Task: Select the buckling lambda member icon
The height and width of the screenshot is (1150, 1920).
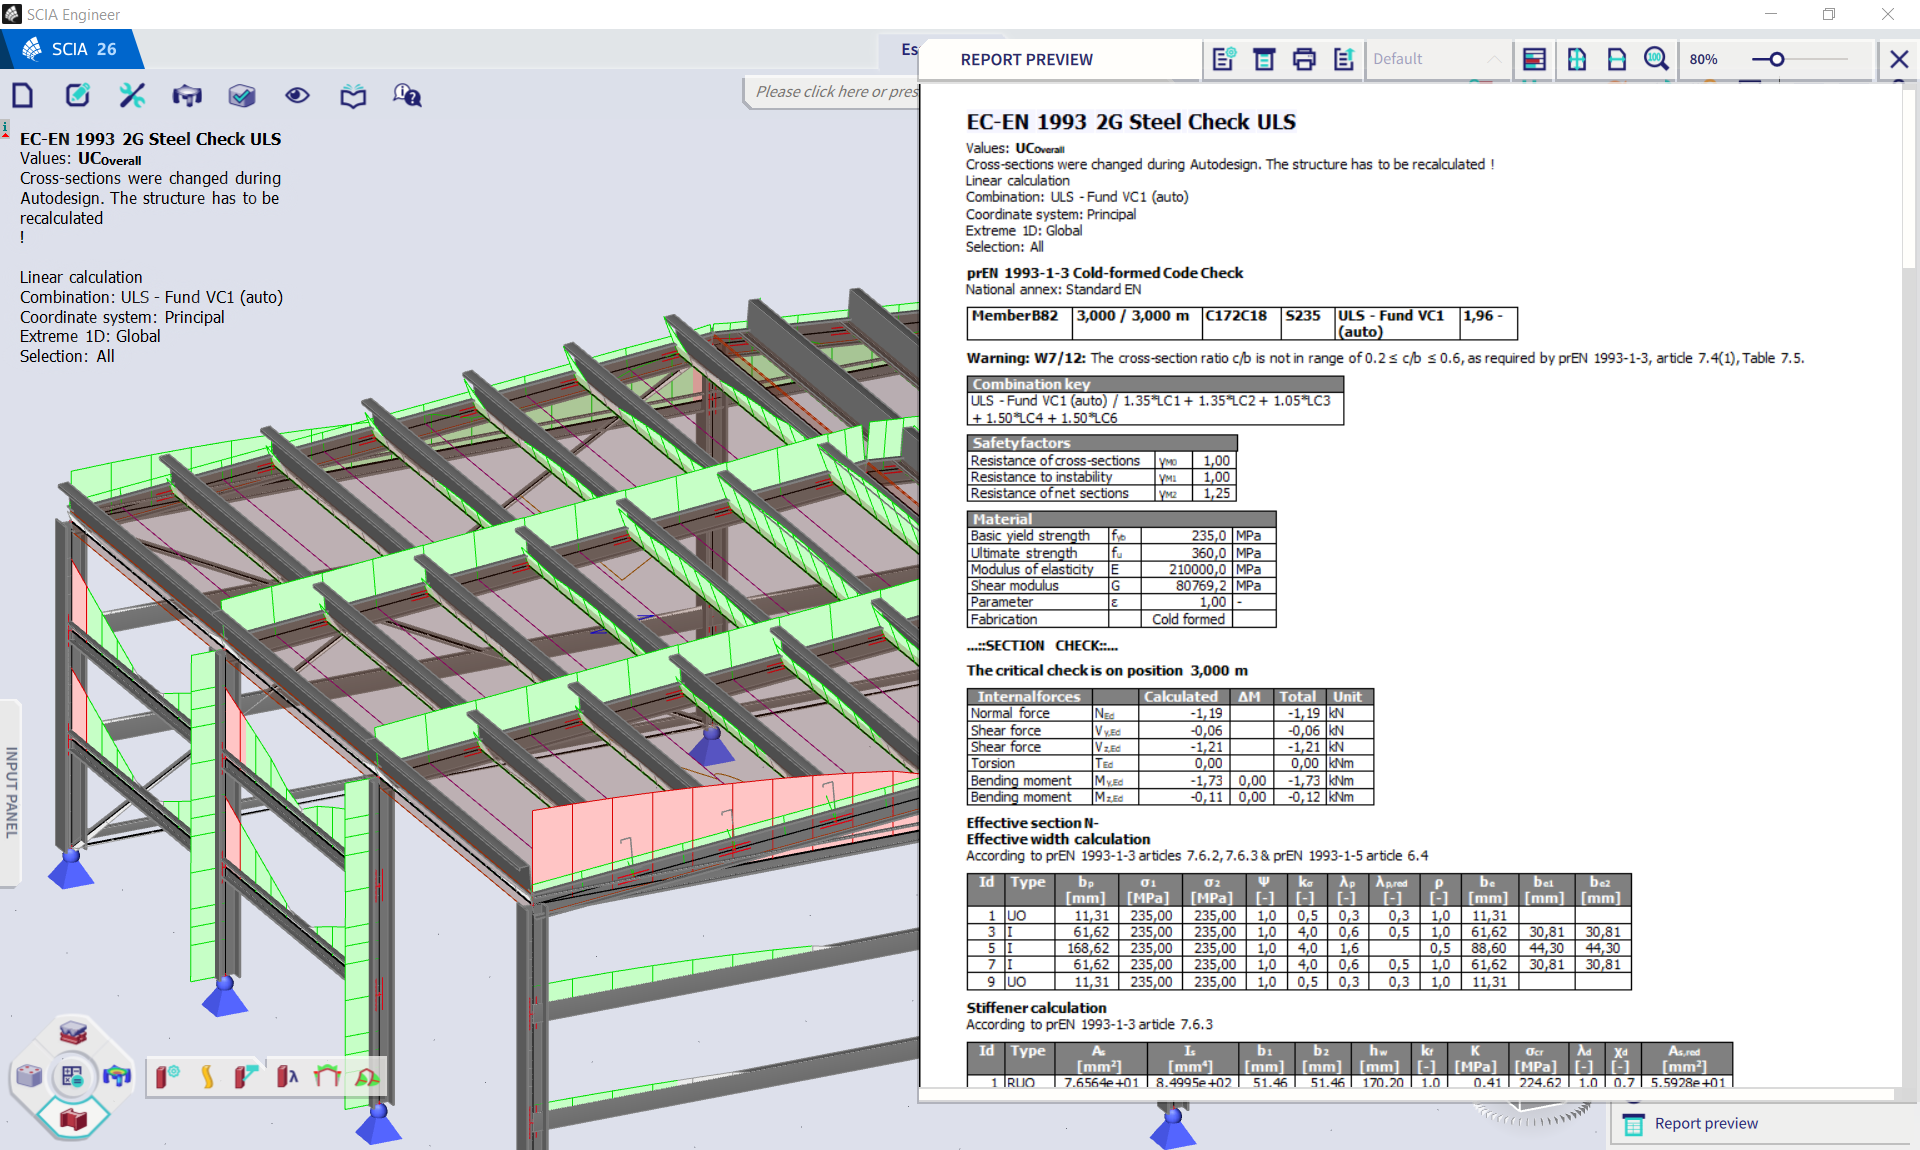Action: pyautogui.click(x=287, y=1077)
